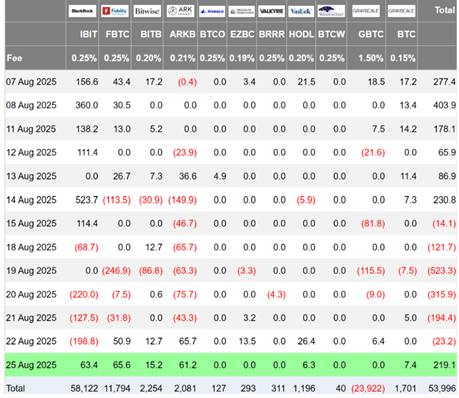Click FBTC outflow (246.9) on 19 Aug

(116, 271)
